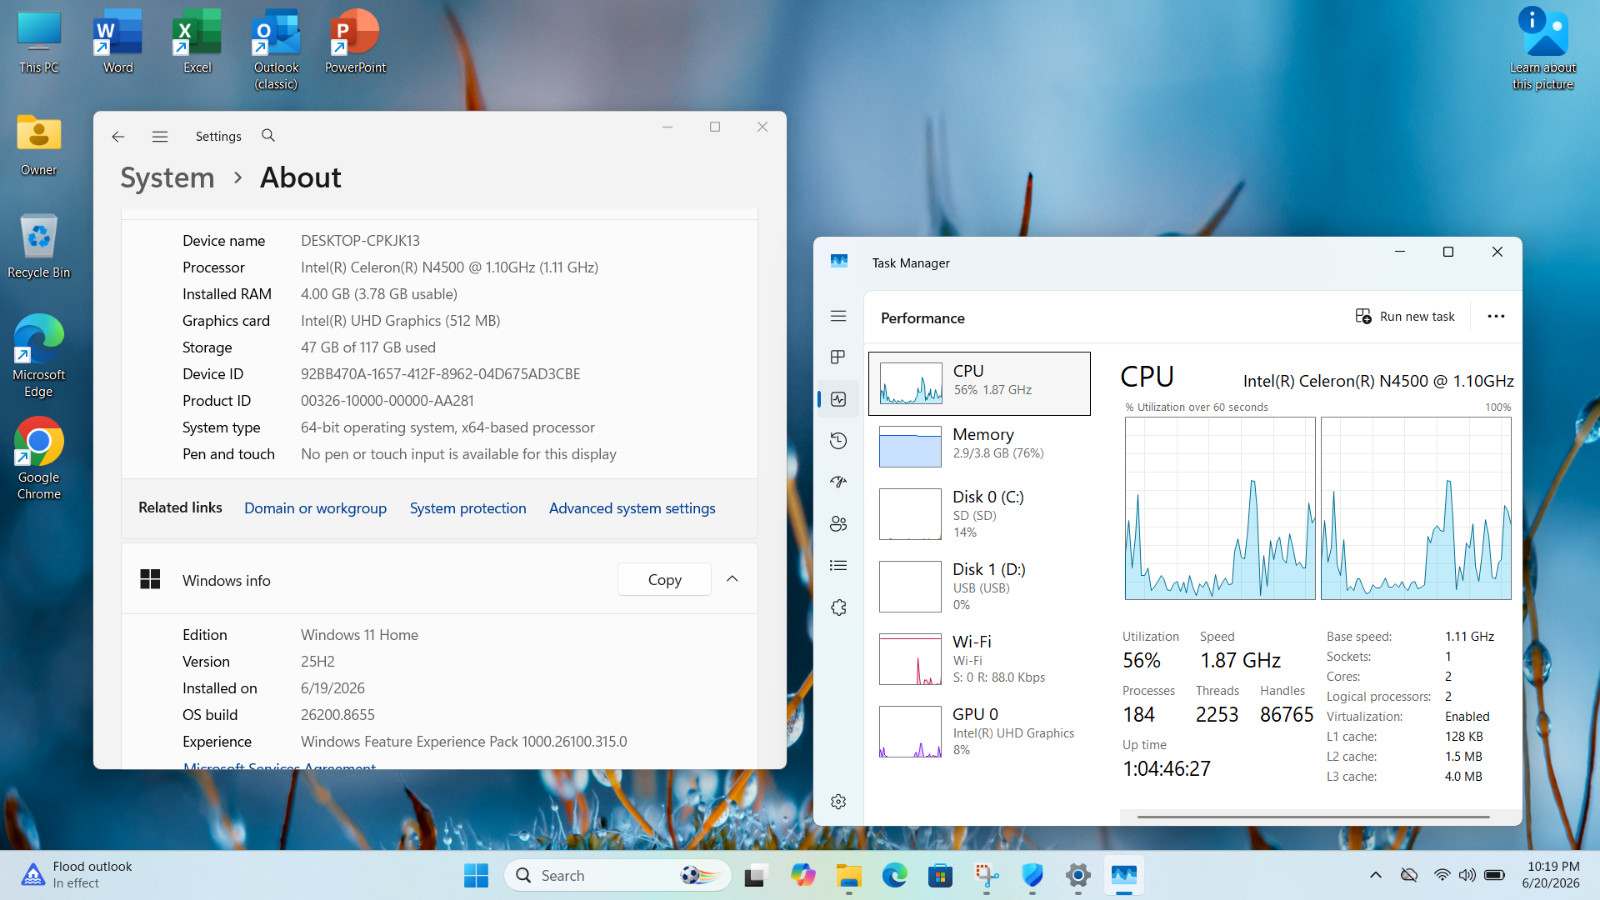1600x900 pixels.
Task: Open the Details page in Task Manager sidebar
Action: [x=838, y=566]
